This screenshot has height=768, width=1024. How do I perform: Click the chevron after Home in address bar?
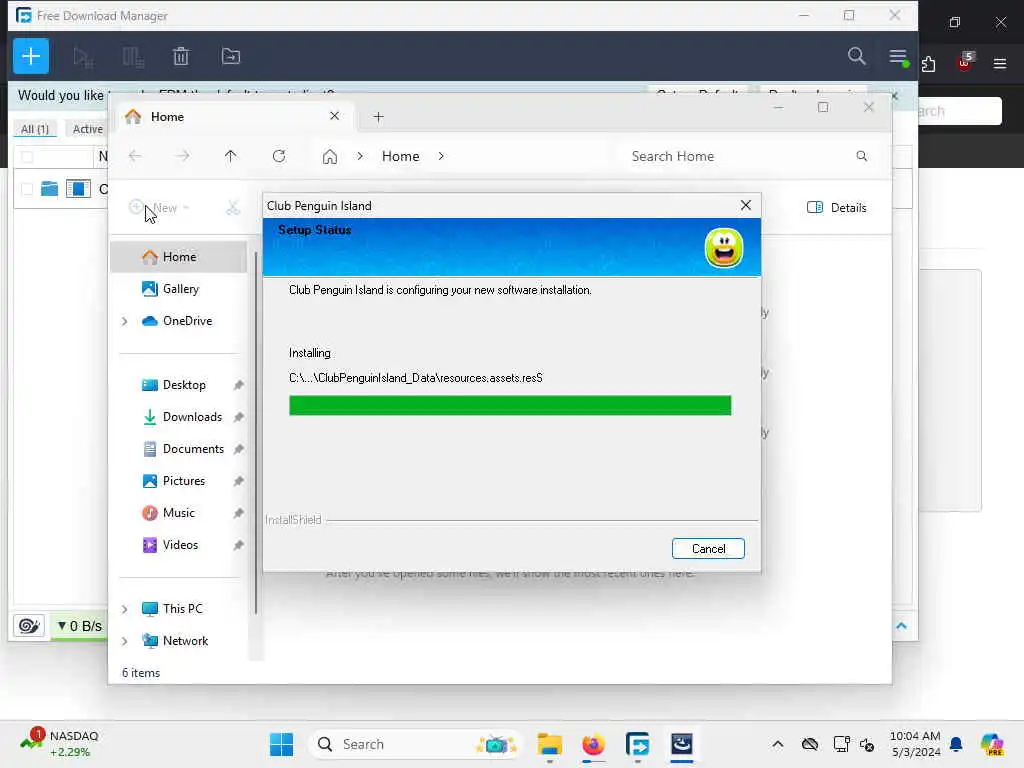pos(441,156)
